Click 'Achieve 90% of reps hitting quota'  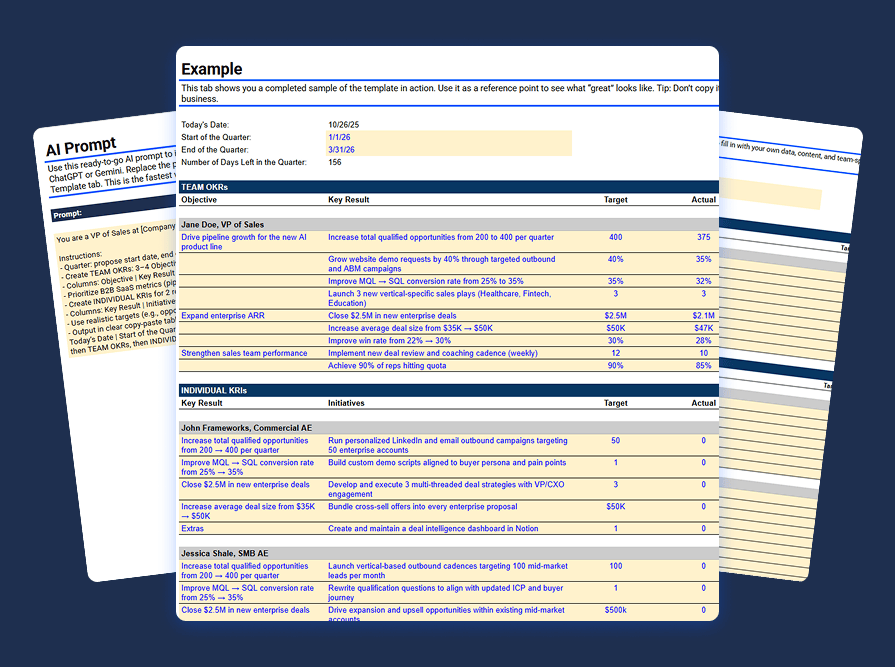click(x=387, y=366)
